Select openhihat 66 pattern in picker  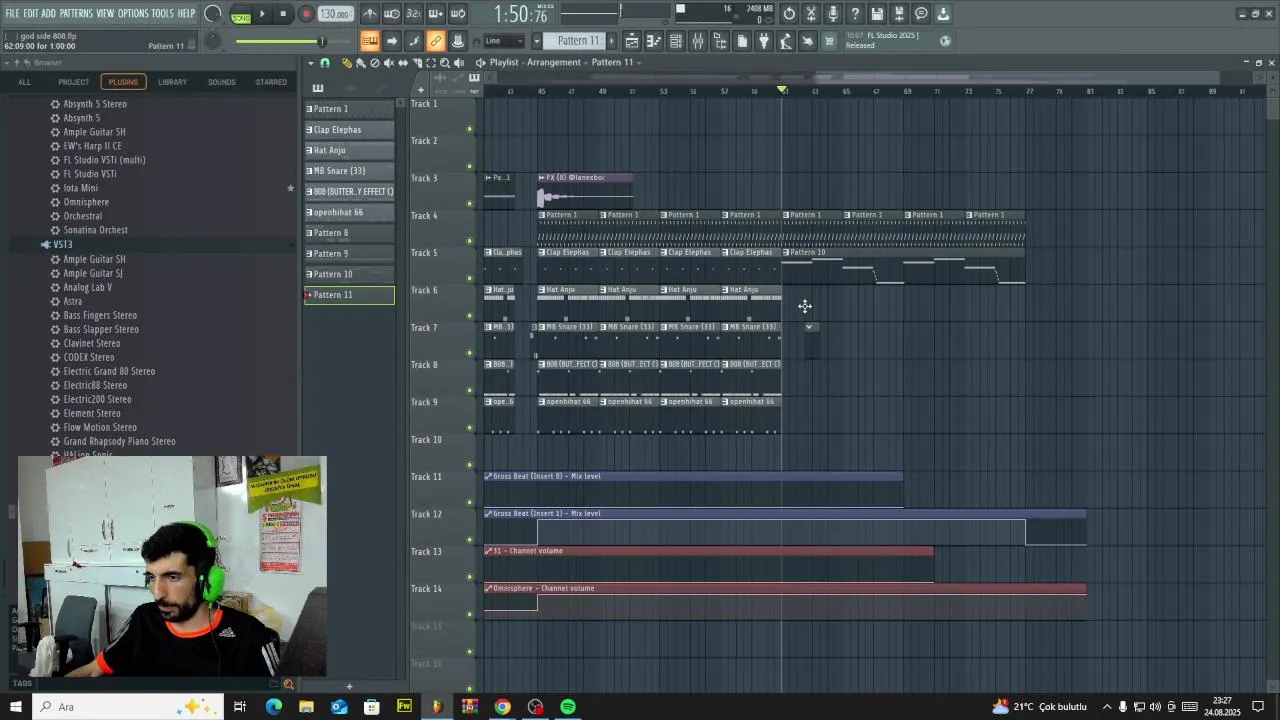pos(349,212)
